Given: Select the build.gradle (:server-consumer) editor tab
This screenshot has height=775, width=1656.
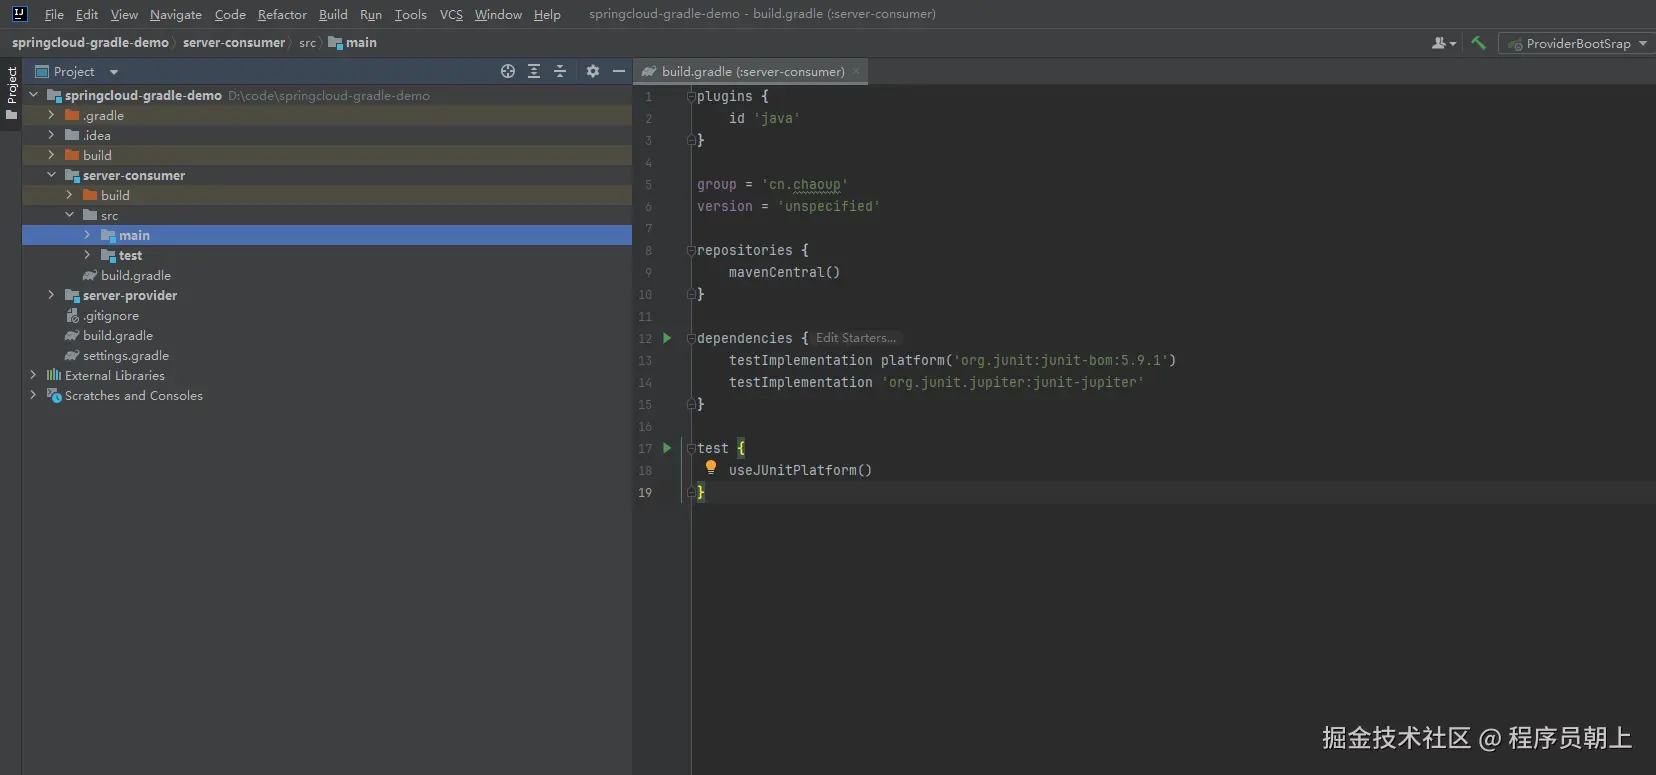Looking at the screenshot, I should [752, 71].
